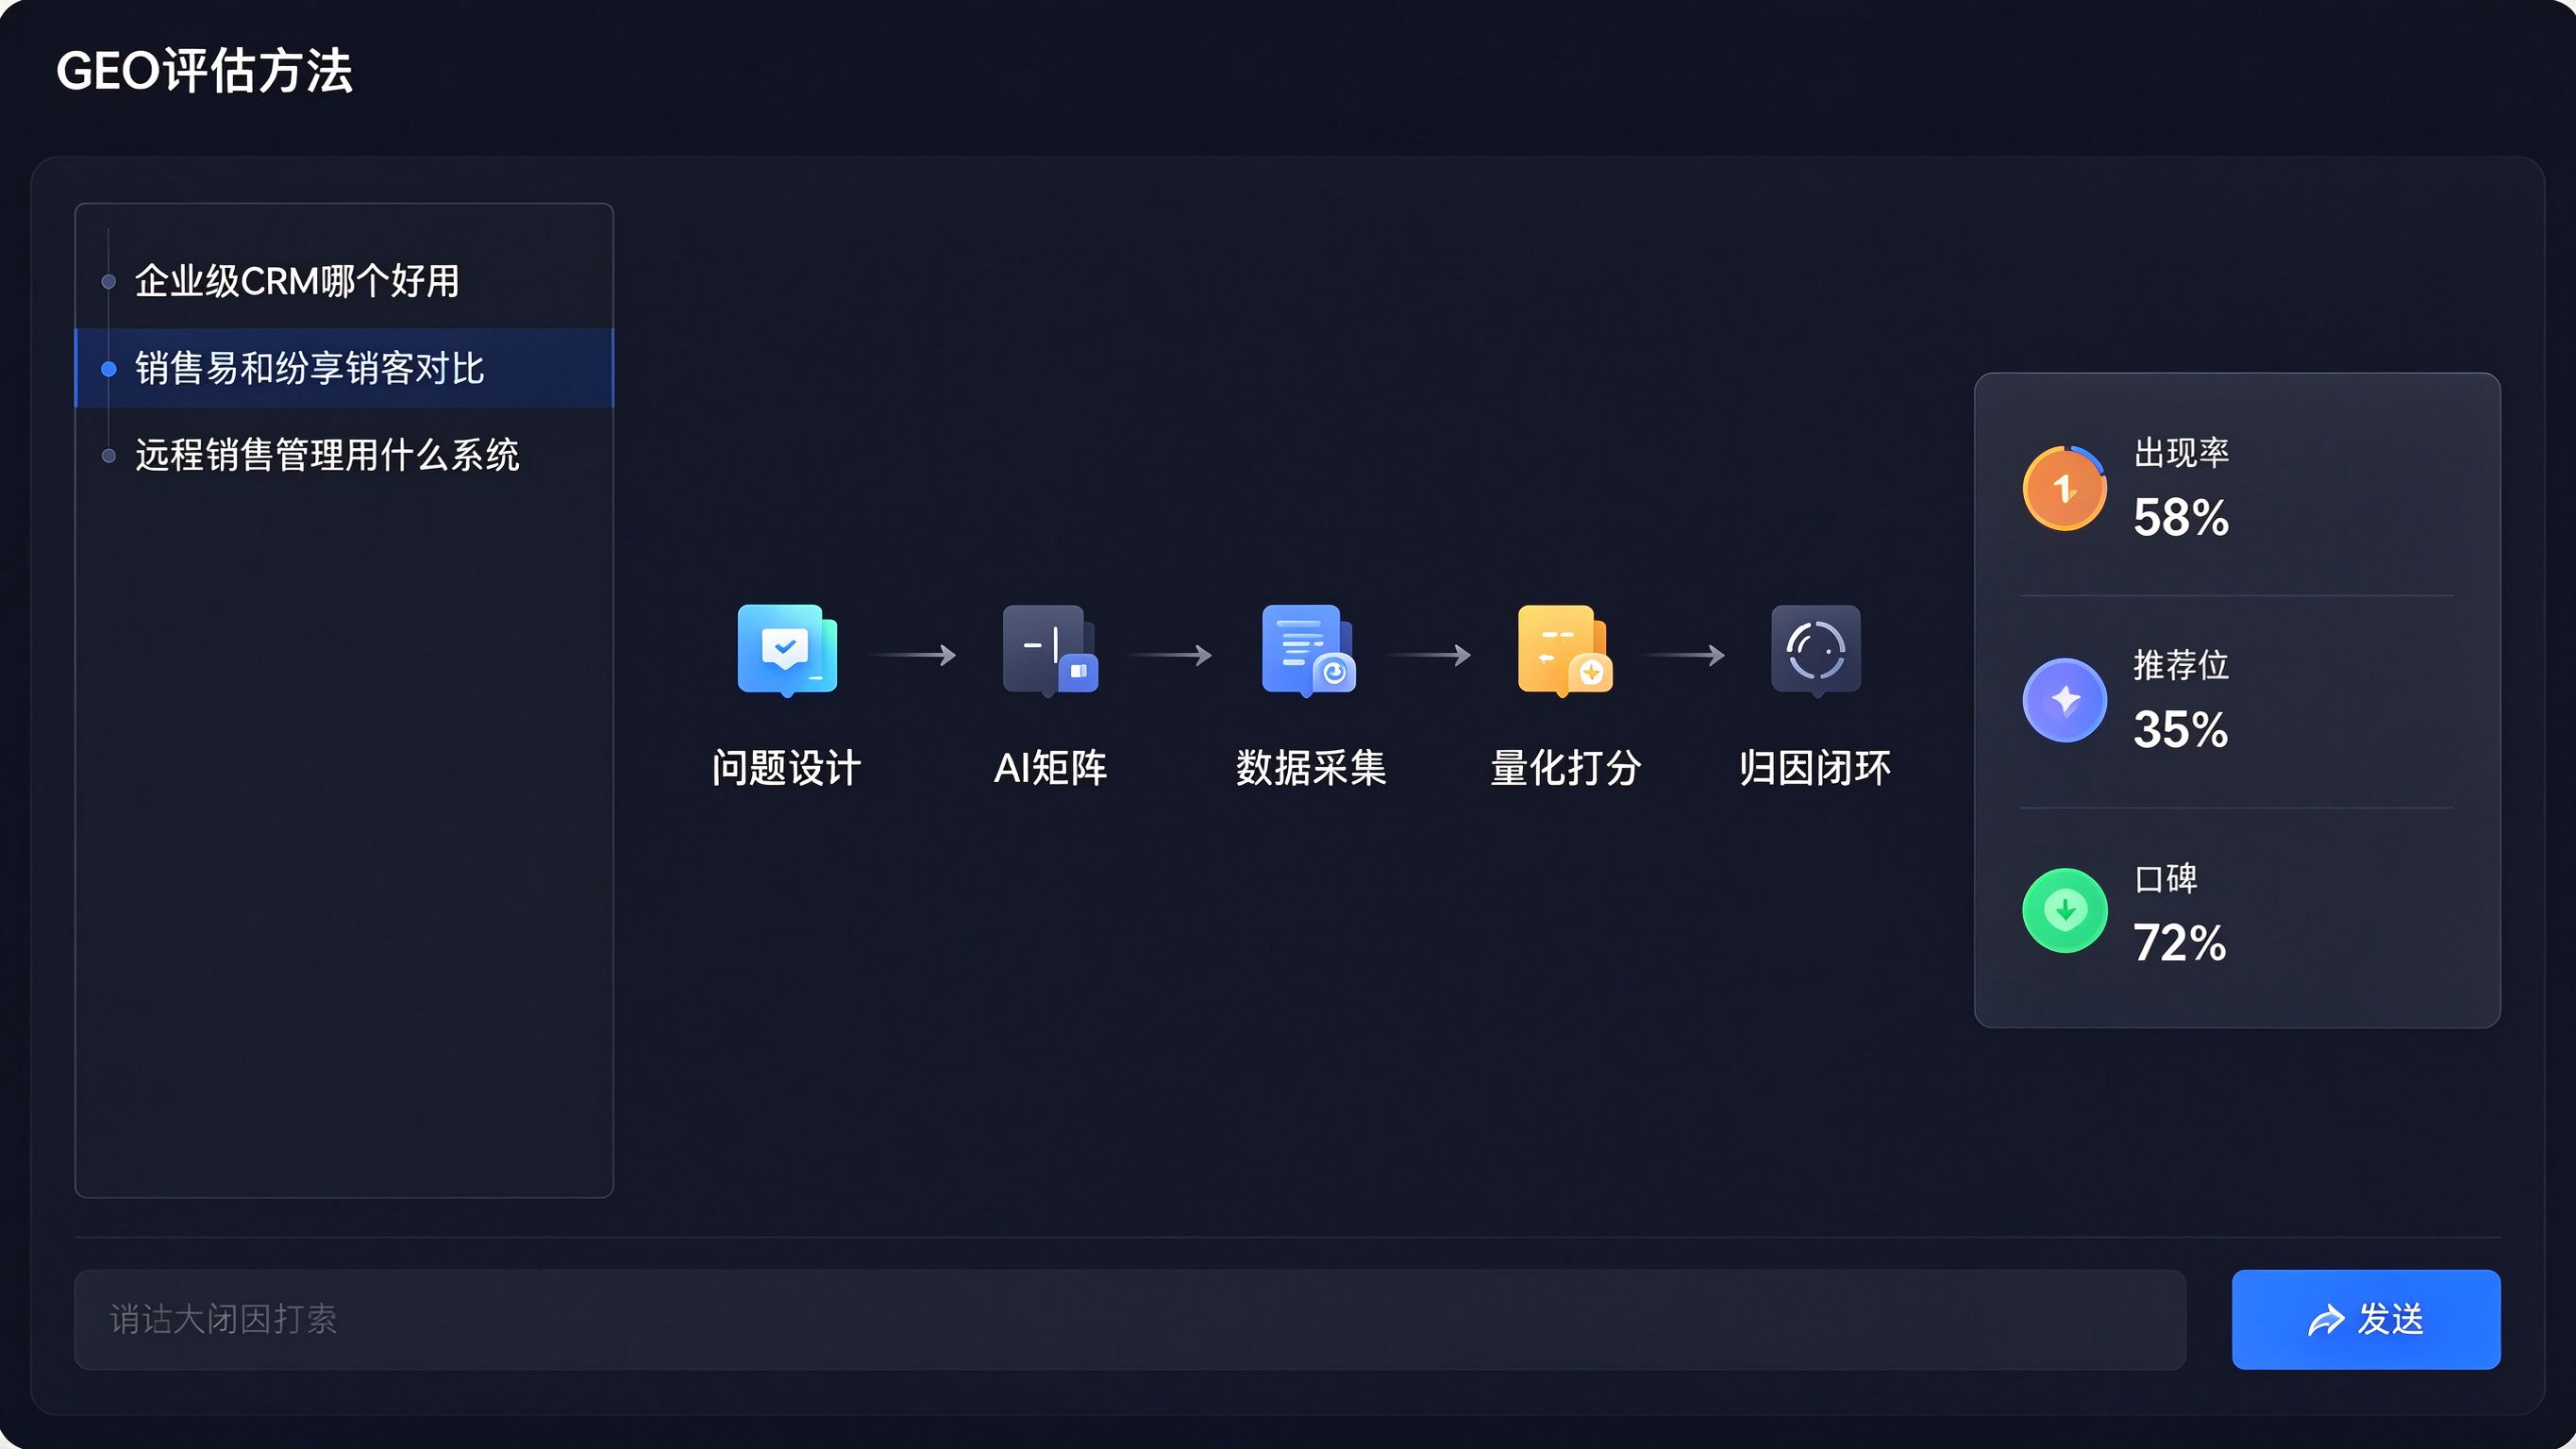Click the 58% appearance rate value
This screenshot has height=1449, width=2576.
[2181, 517]
